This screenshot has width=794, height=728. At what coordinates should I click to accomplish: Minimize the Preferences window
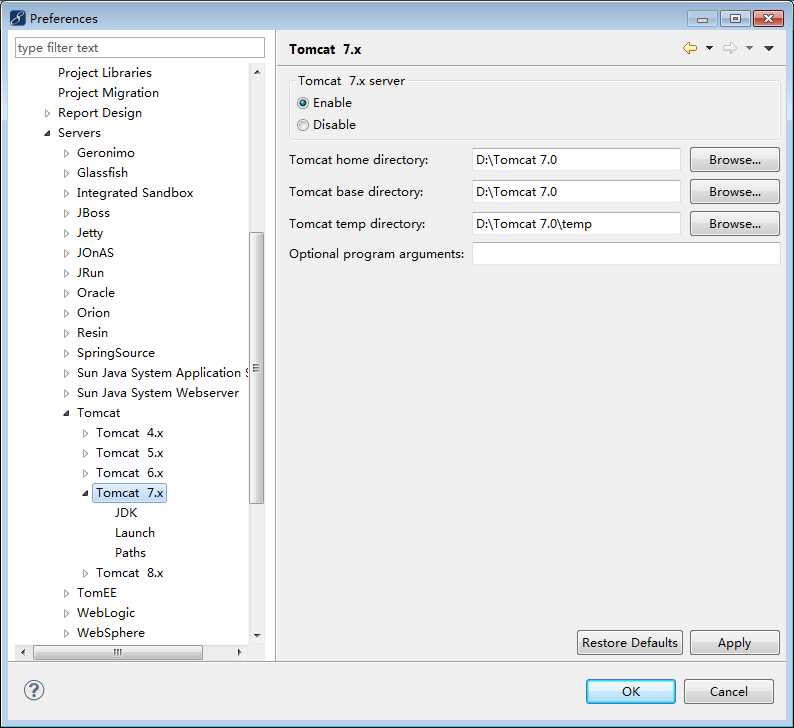pyautogui.click(x=703, y=18)
